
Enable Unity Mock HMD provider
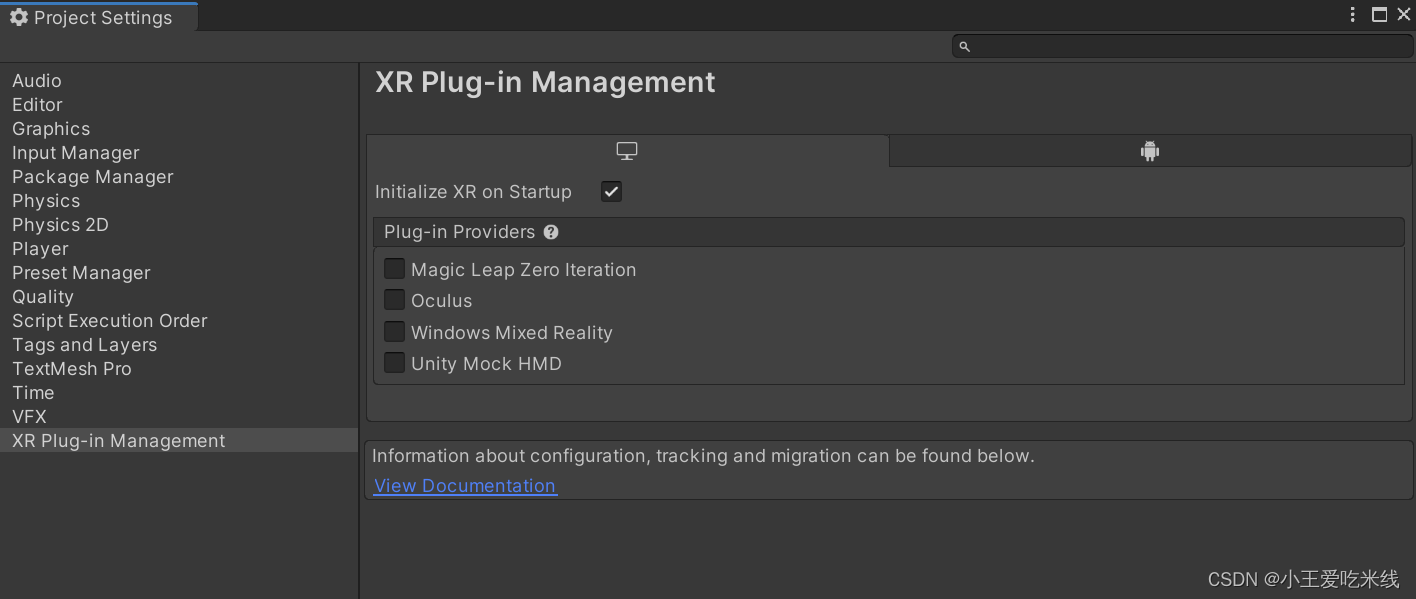(395, 363)
